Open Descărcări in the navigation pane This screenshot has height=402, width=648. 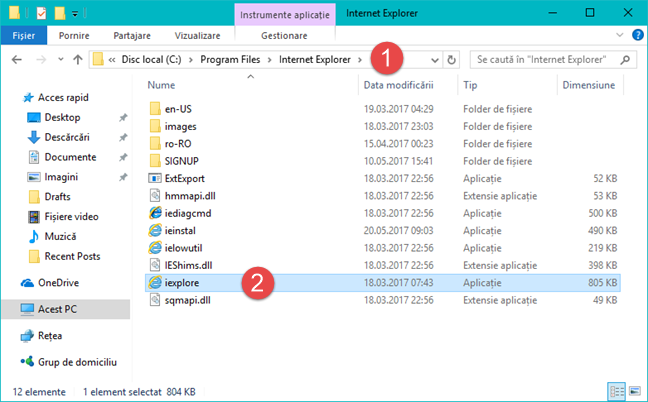(x=67, y=137)
